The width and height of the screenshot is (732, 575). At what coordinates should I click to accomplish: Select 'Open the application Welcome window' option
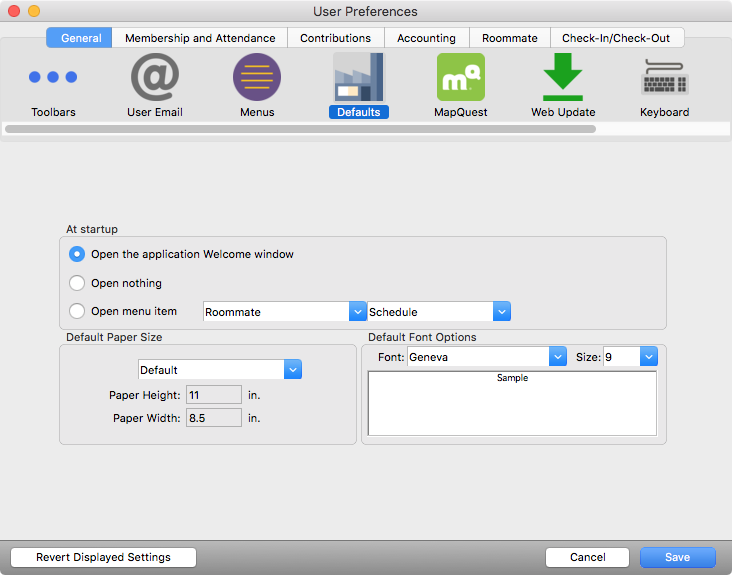(x=77, y=254)
